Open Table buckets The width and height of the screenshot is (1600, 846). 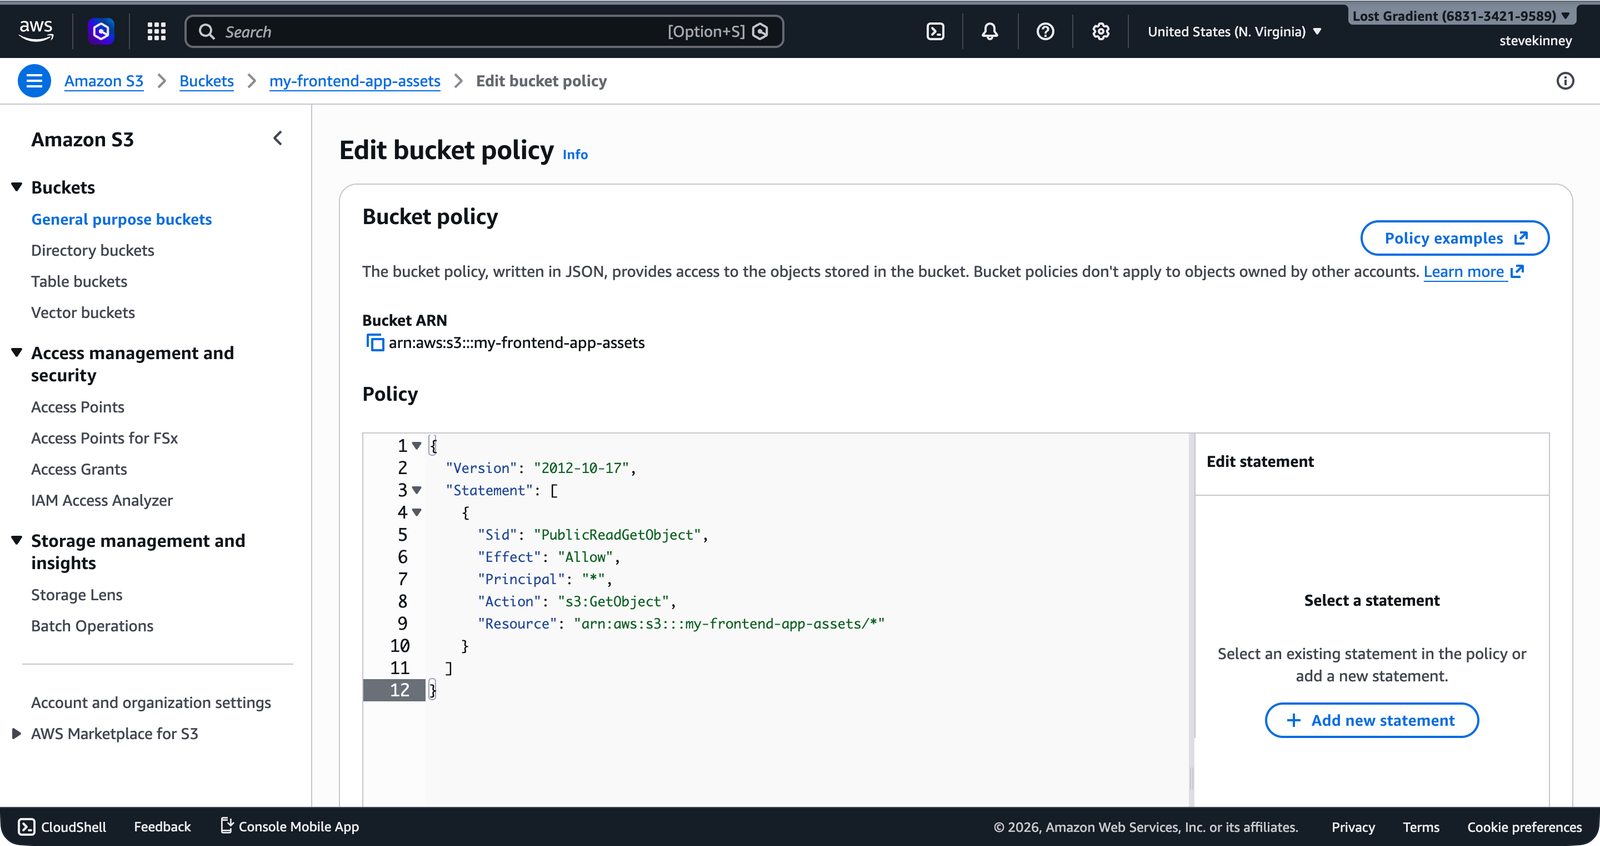coord(79,281)
